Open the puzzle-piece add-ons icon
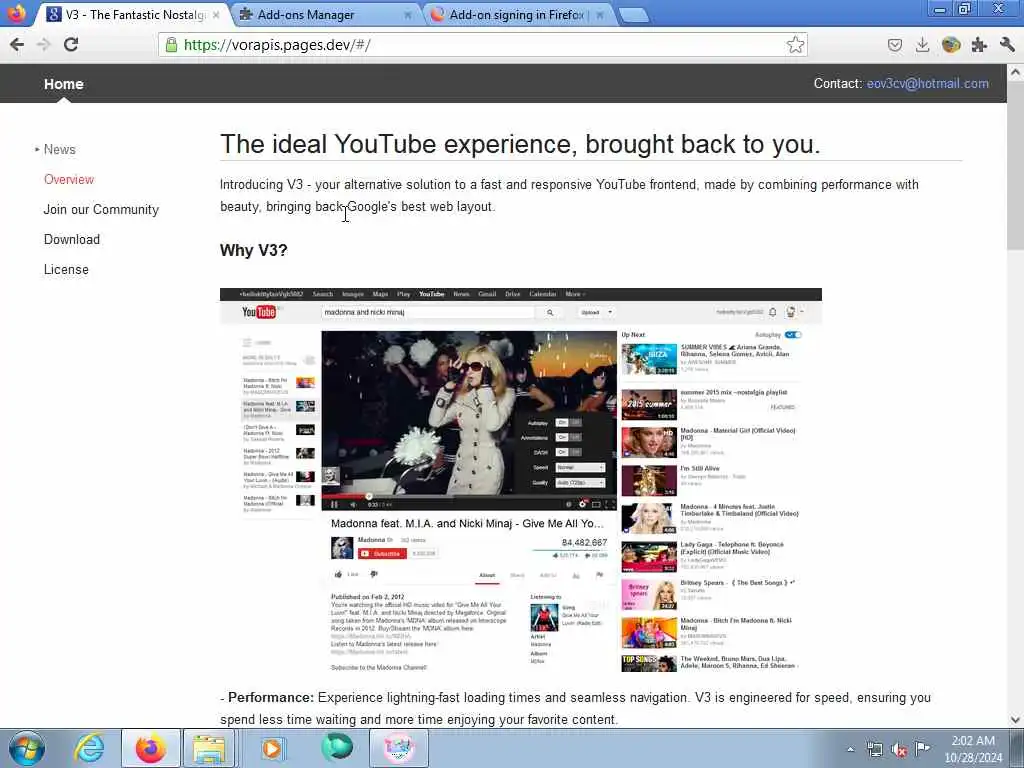Screen dimensions: 1024x768 pos(979,44)
